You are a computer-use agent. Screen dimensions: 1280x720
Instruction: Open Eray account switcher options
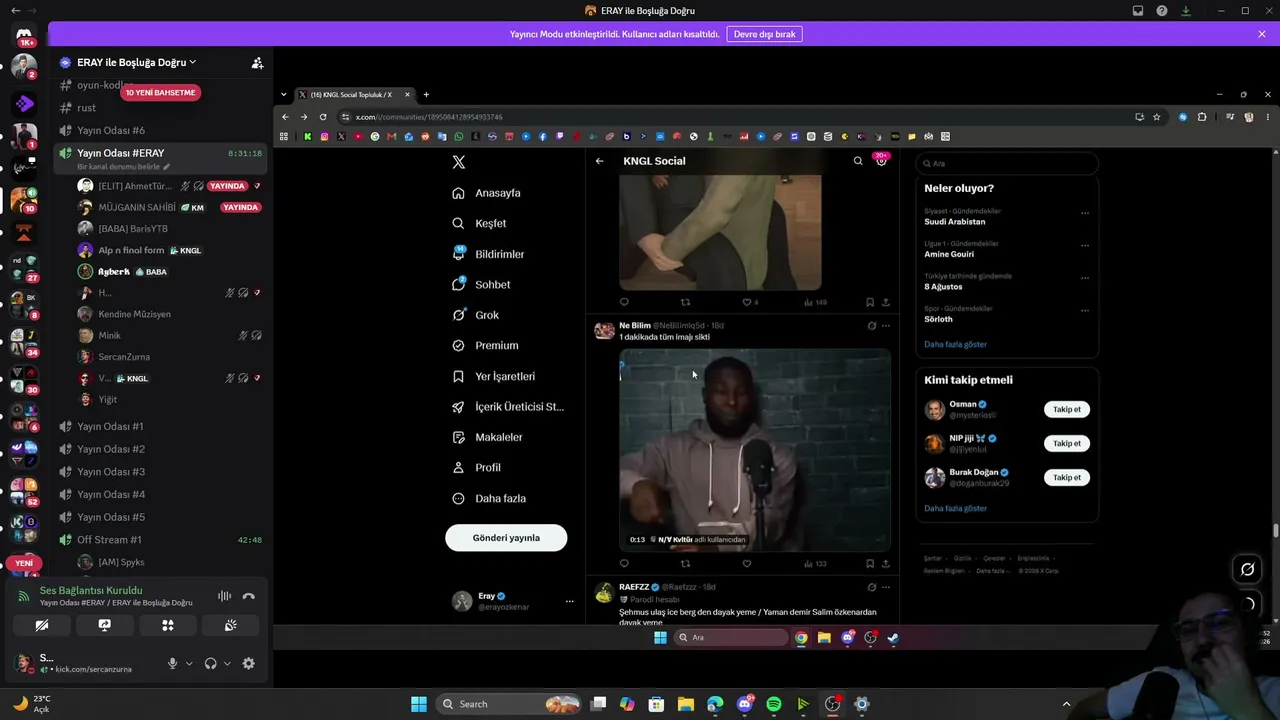570,601
